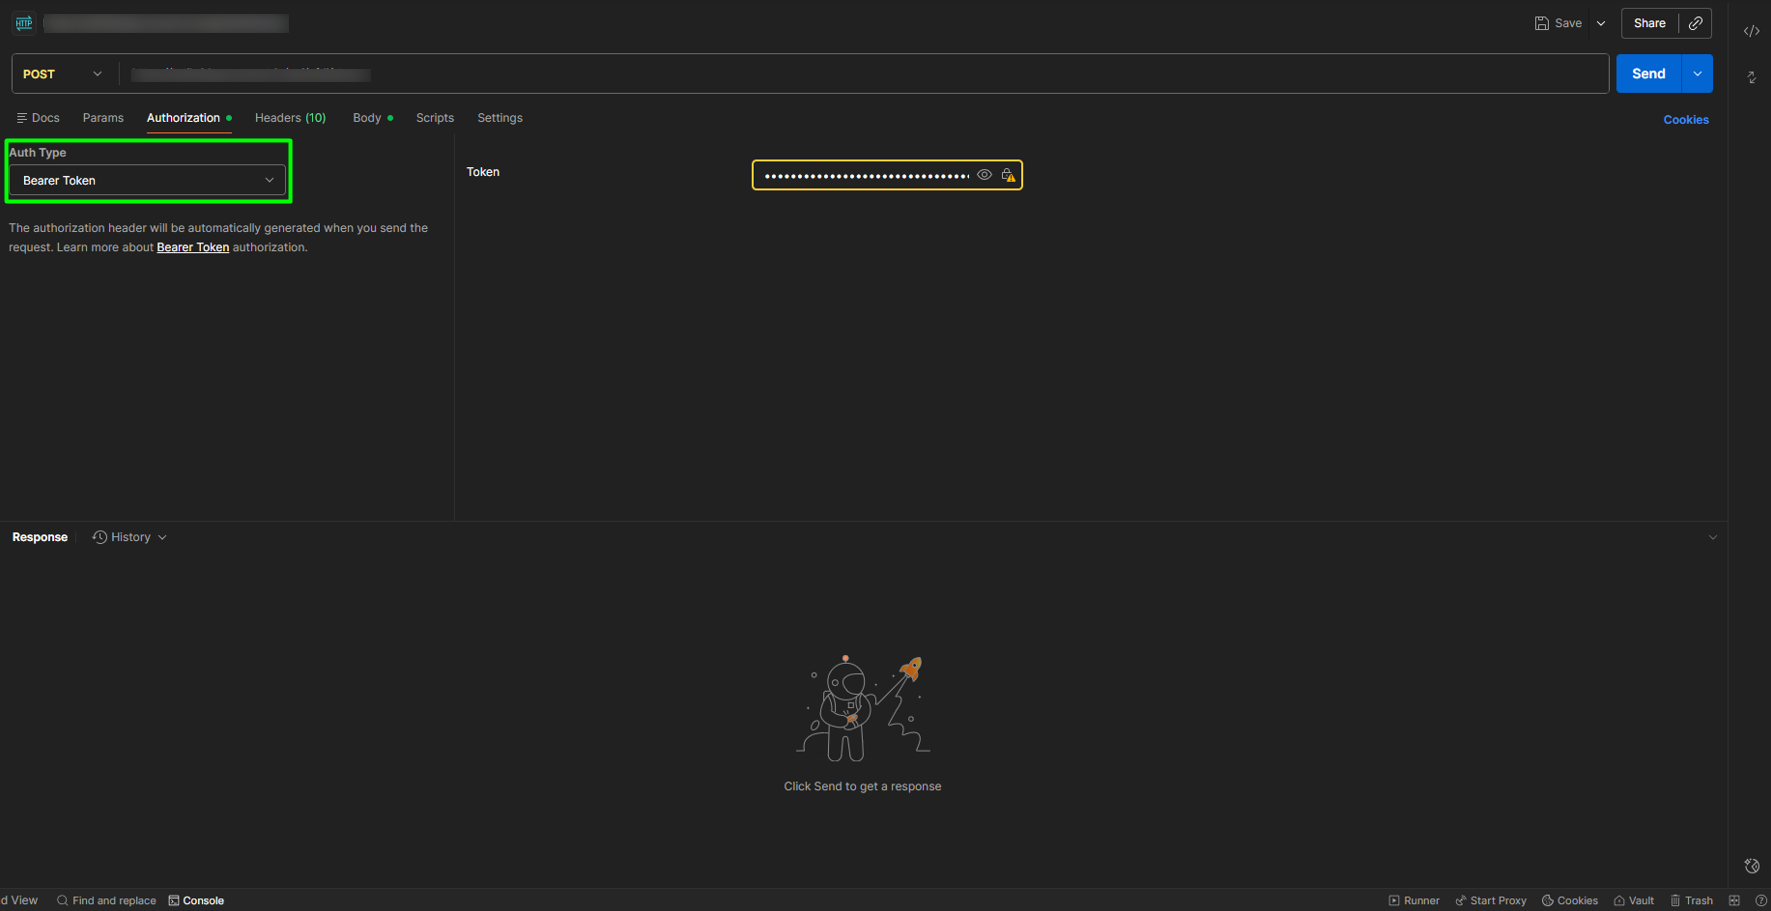Show the hidden token with eye icon
Viewport: 1771px width, 911px height.
[x=984, y=175]
